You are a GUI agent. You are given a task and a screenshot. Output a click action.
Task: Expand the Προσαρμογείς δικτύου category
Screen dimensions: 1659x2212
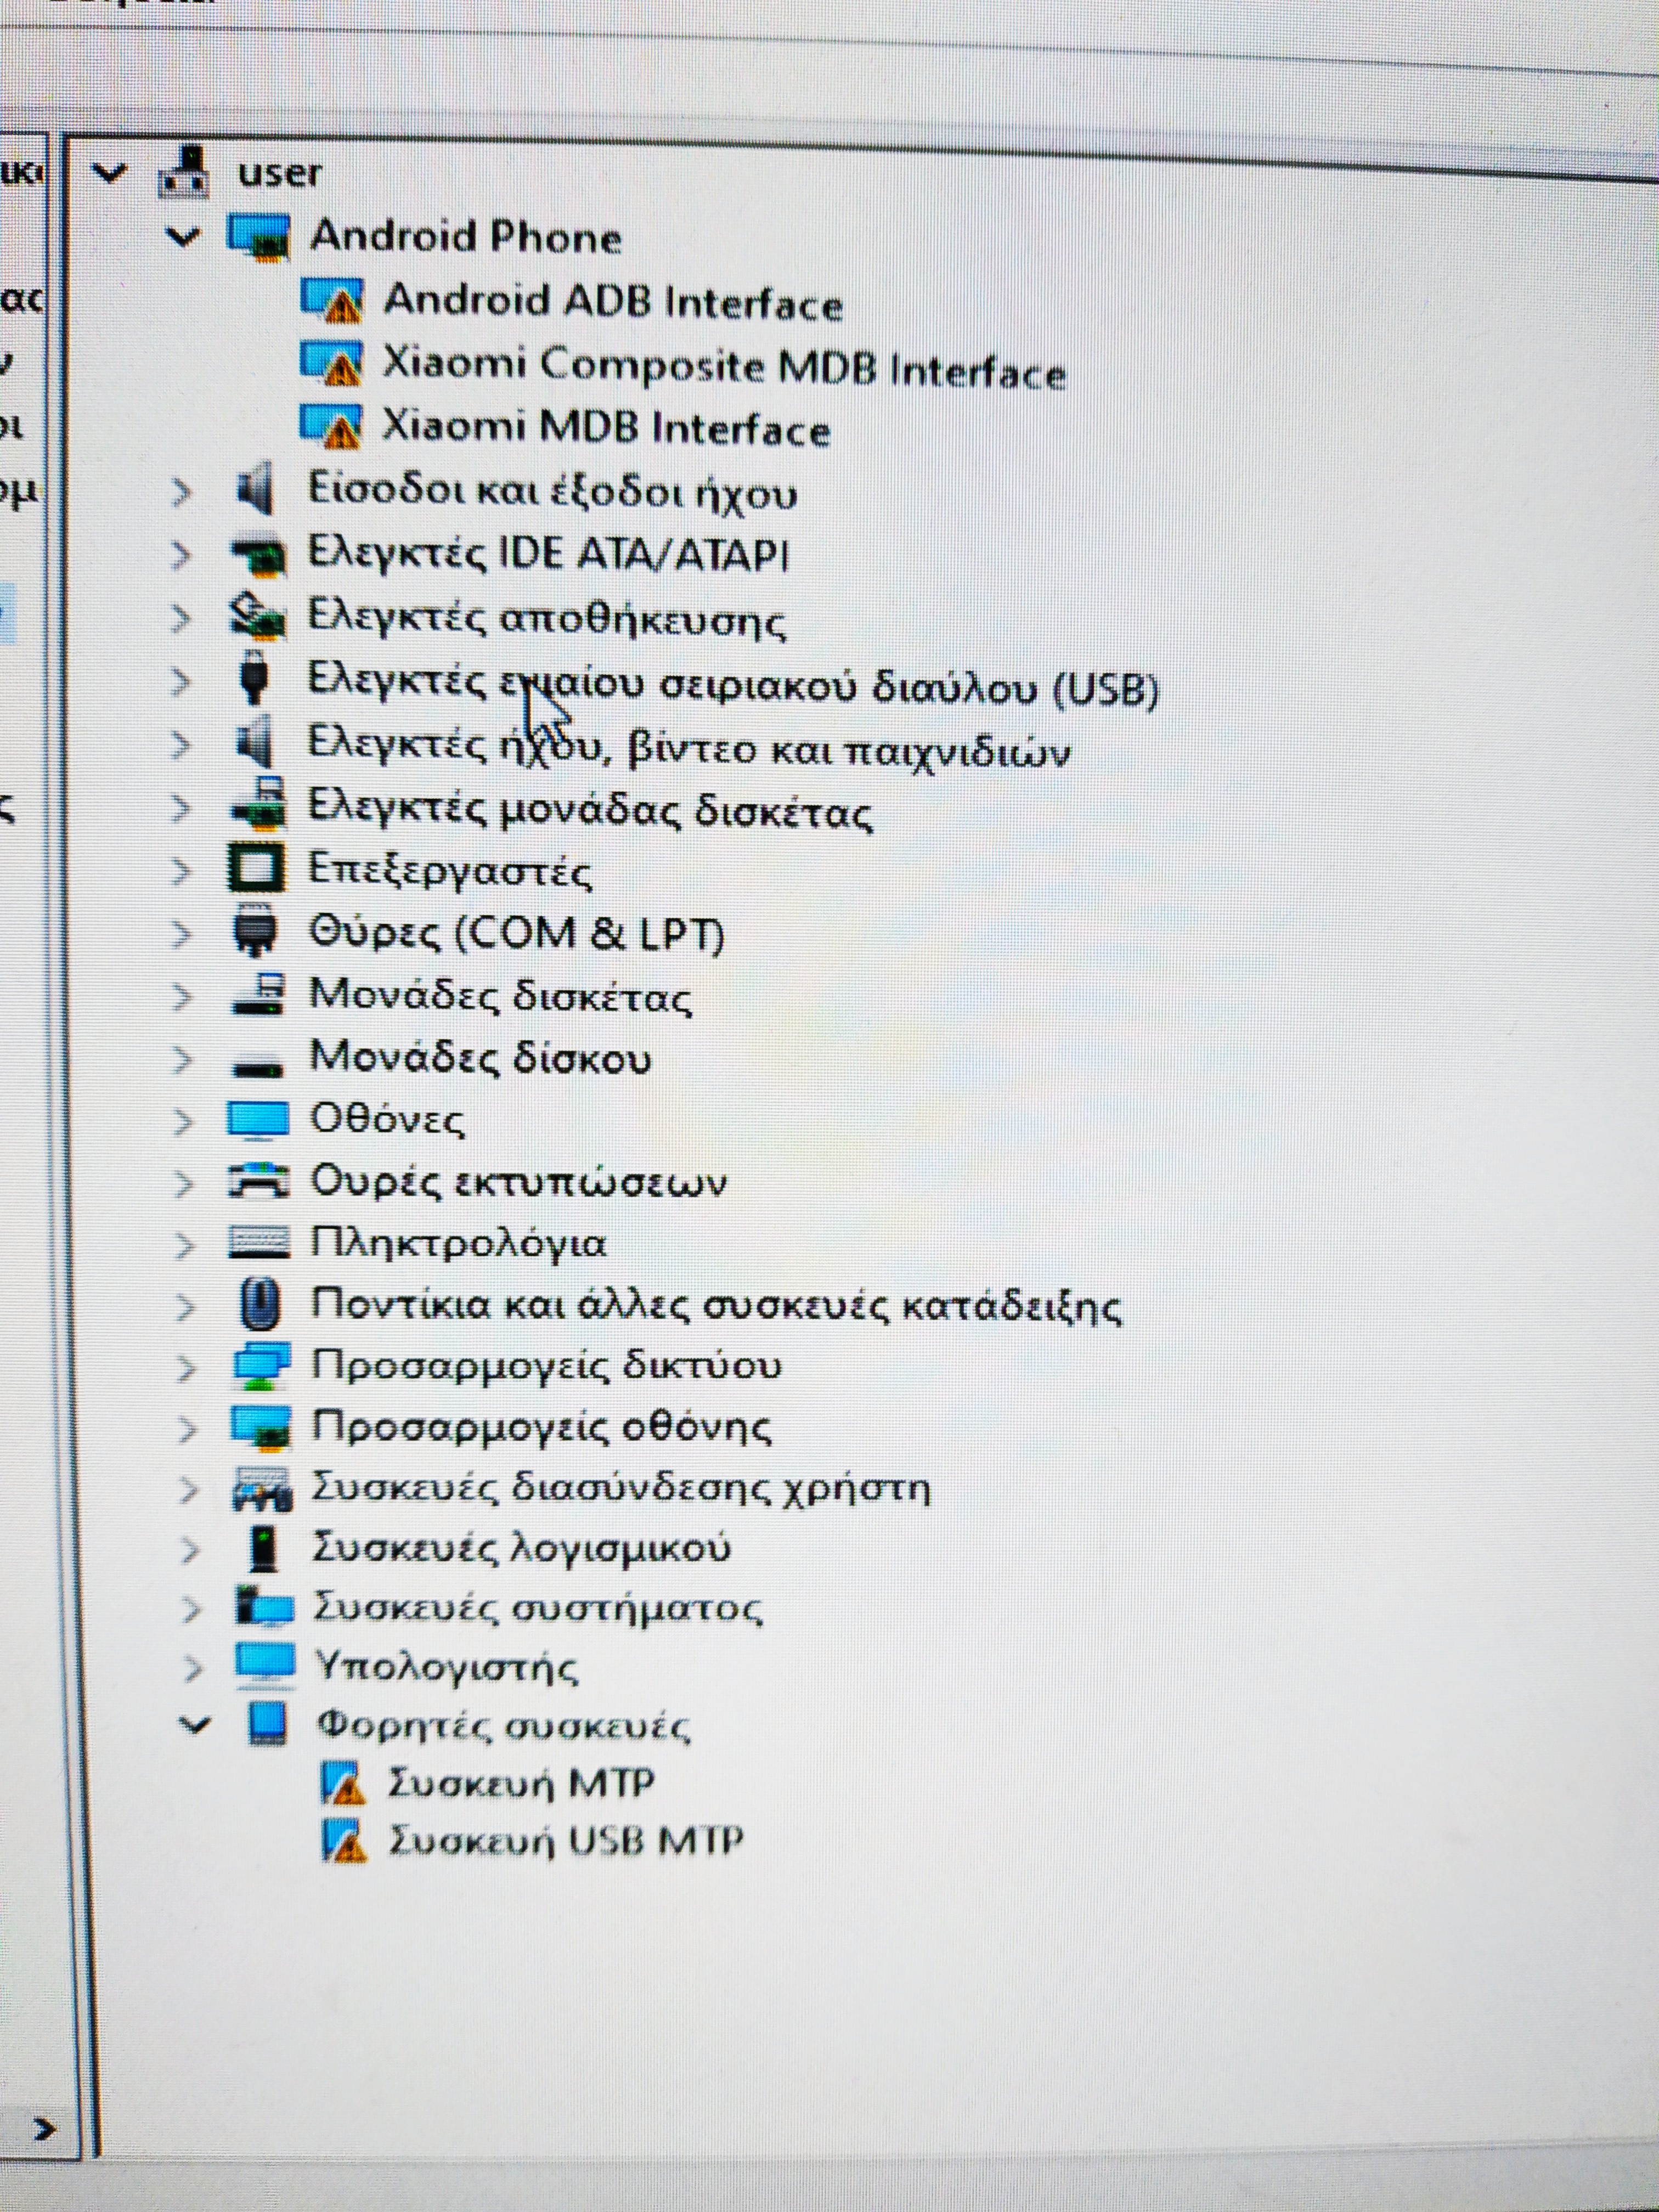click(x=186, y=1367)
